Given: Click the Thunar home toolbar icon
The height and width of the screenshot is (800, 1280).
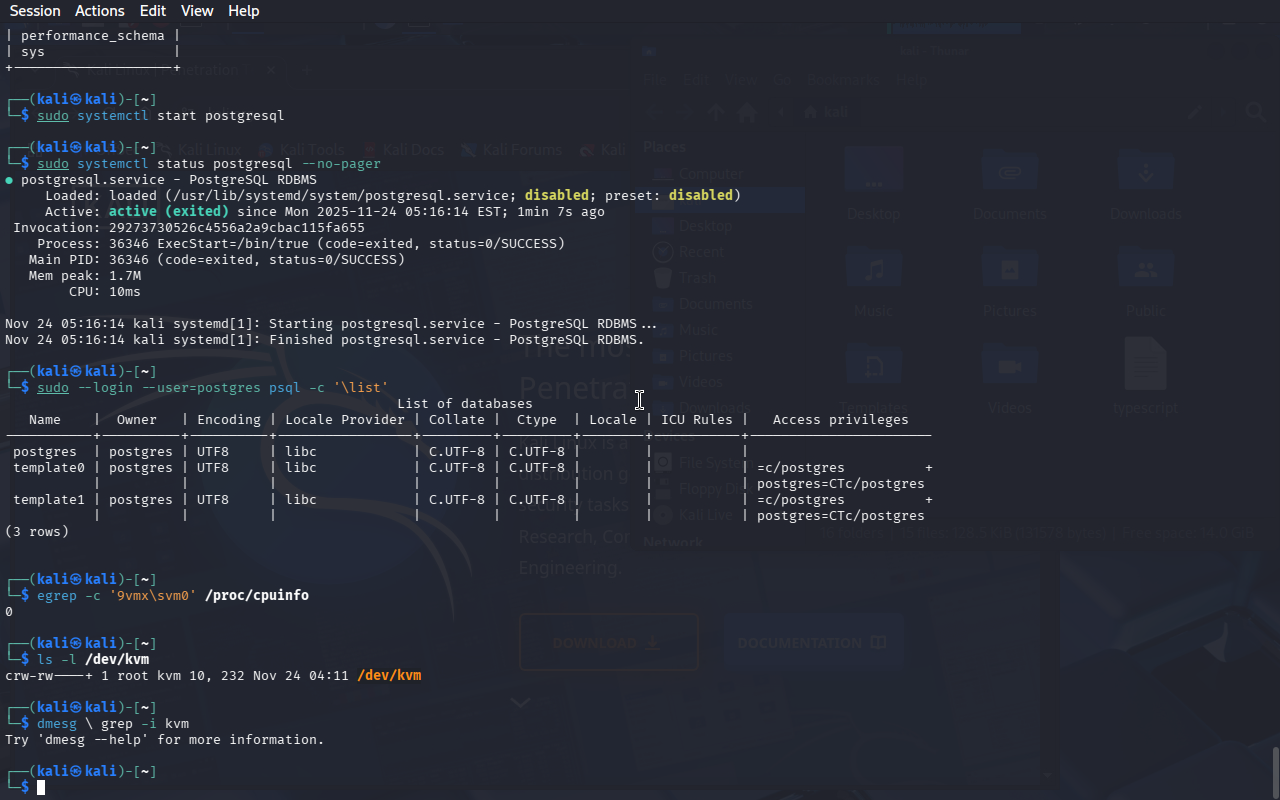Looking at the screenshot, I should pos(746,113).
